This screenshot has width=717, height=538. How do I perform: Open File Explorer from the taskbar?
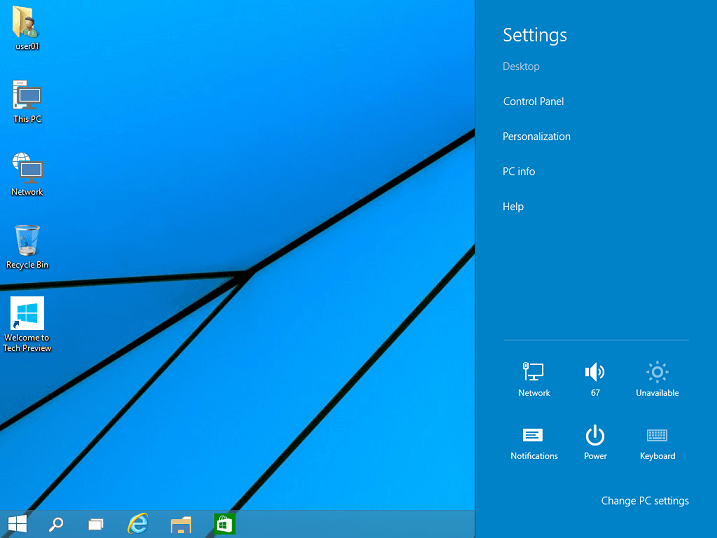click(181, 523)
